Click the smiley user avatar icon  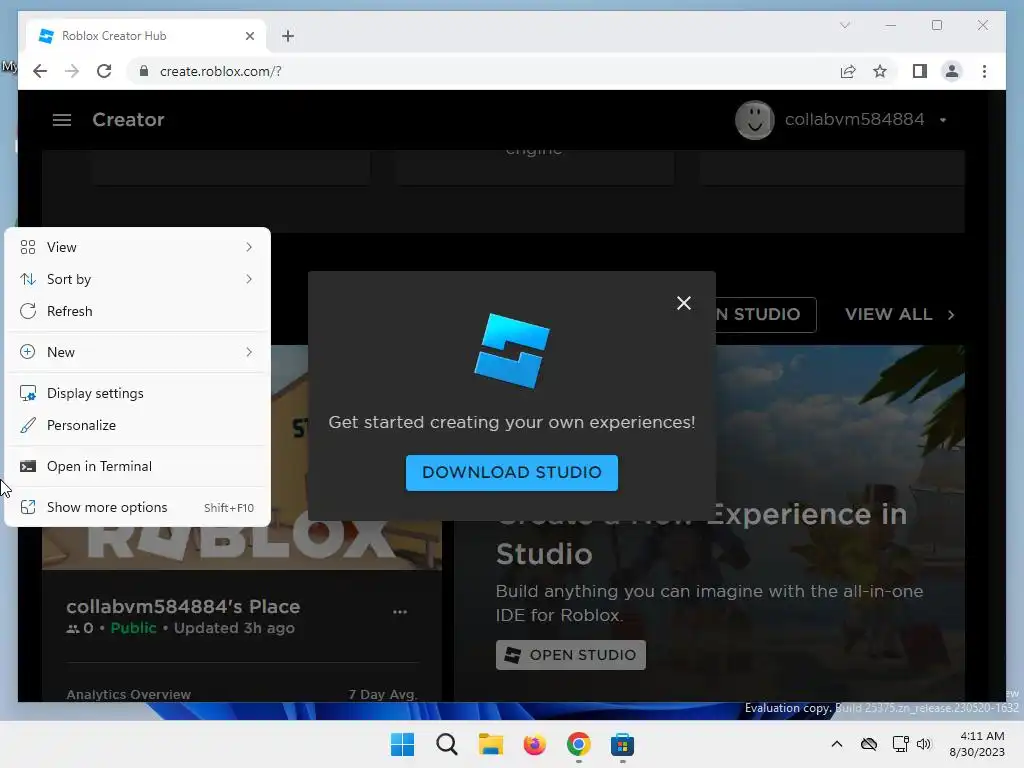coord(754,120)
